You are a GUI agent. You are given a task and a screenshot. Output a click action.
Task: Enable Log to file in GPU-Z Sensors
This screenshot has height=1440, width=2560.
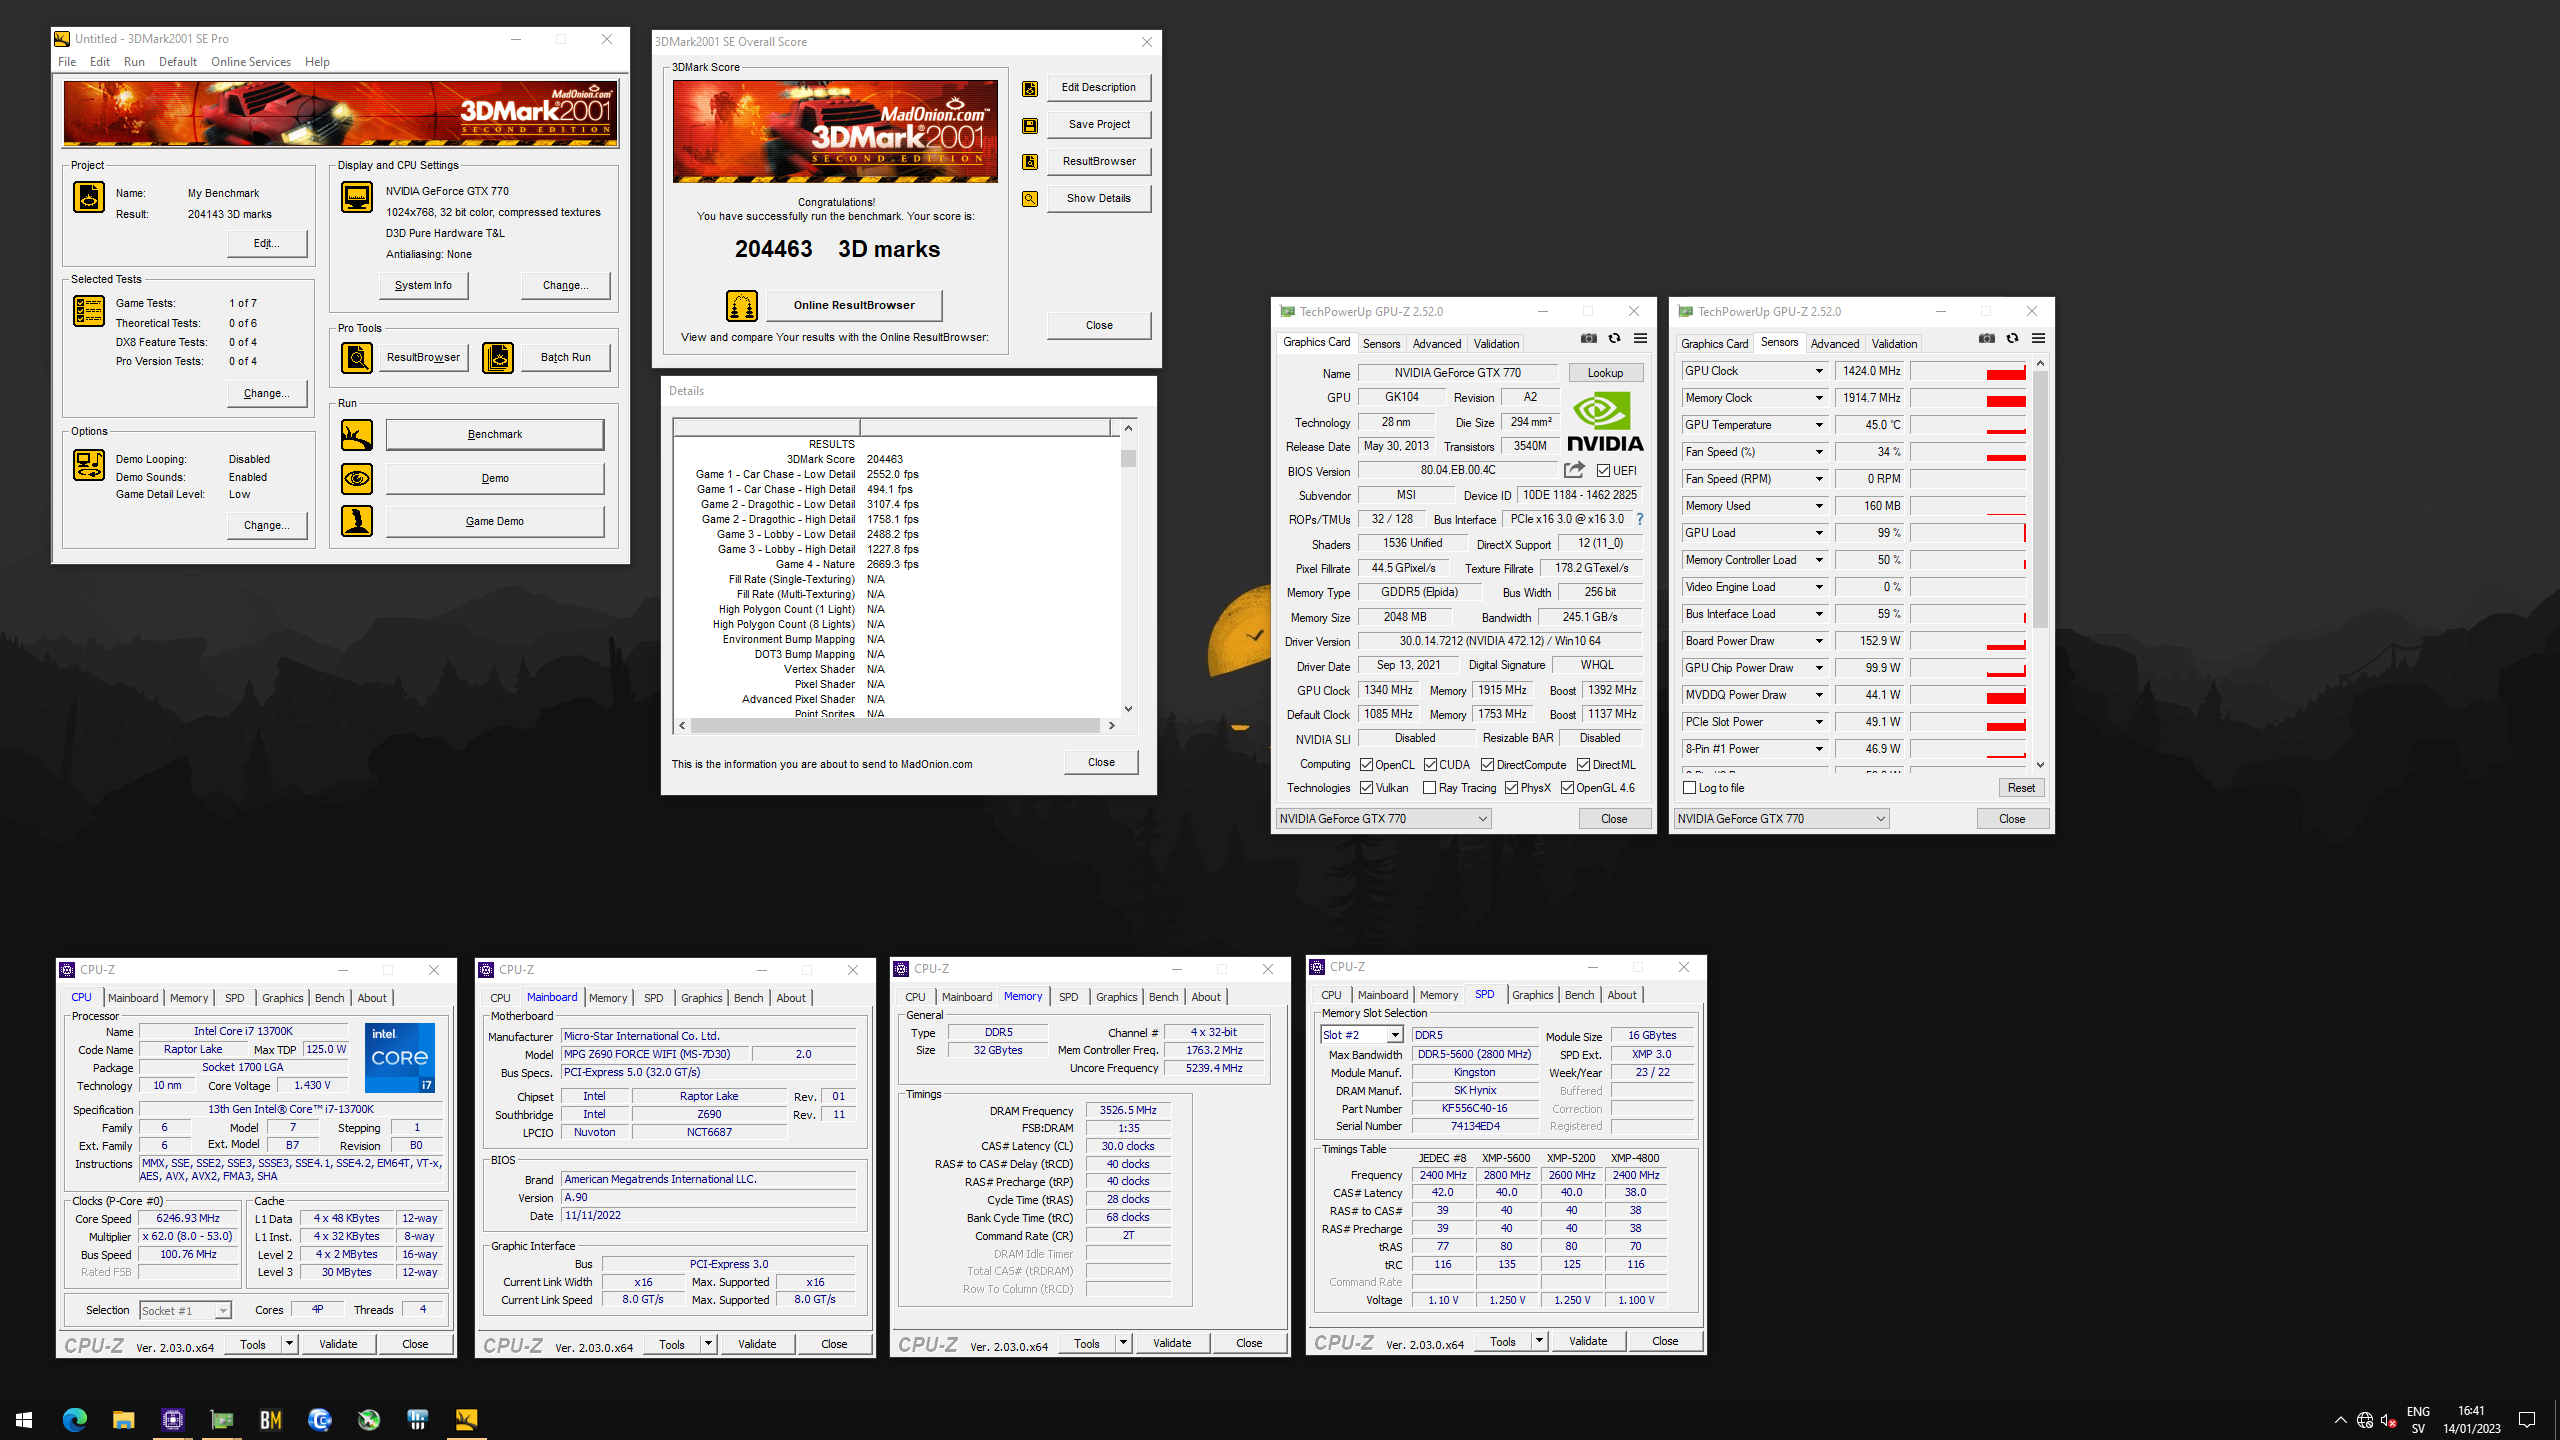1689,788
